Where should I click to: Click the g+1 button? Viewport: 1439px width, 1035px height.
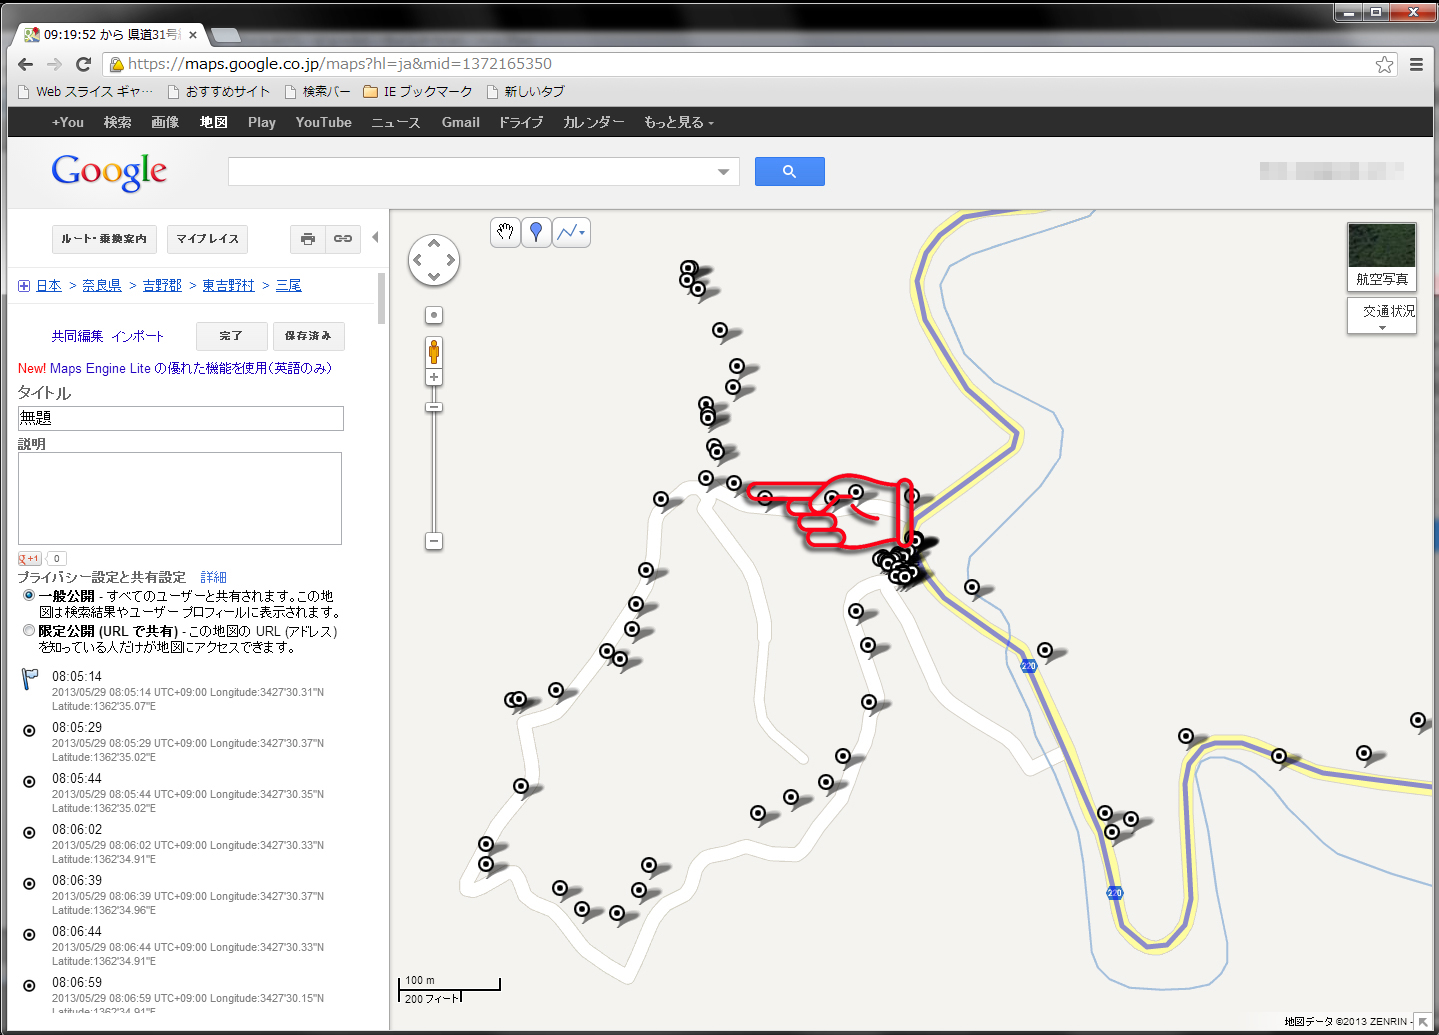(30, 559)
